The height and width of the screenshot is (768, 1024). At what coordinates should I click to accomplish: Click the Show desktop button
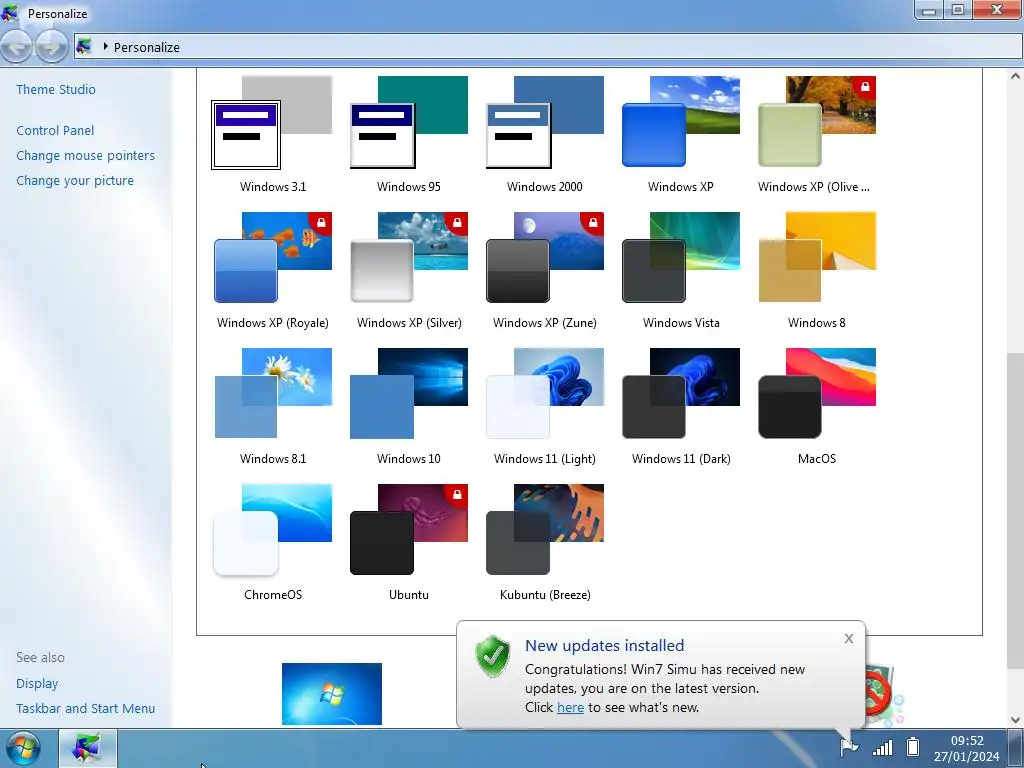point(1016,748)
